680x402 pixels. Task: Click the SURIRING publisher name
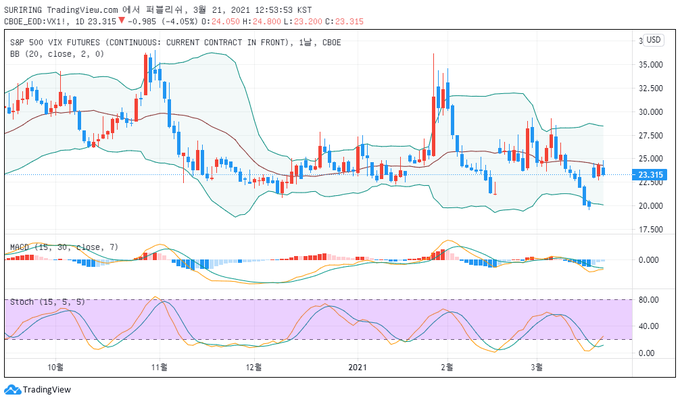[23, 10]
